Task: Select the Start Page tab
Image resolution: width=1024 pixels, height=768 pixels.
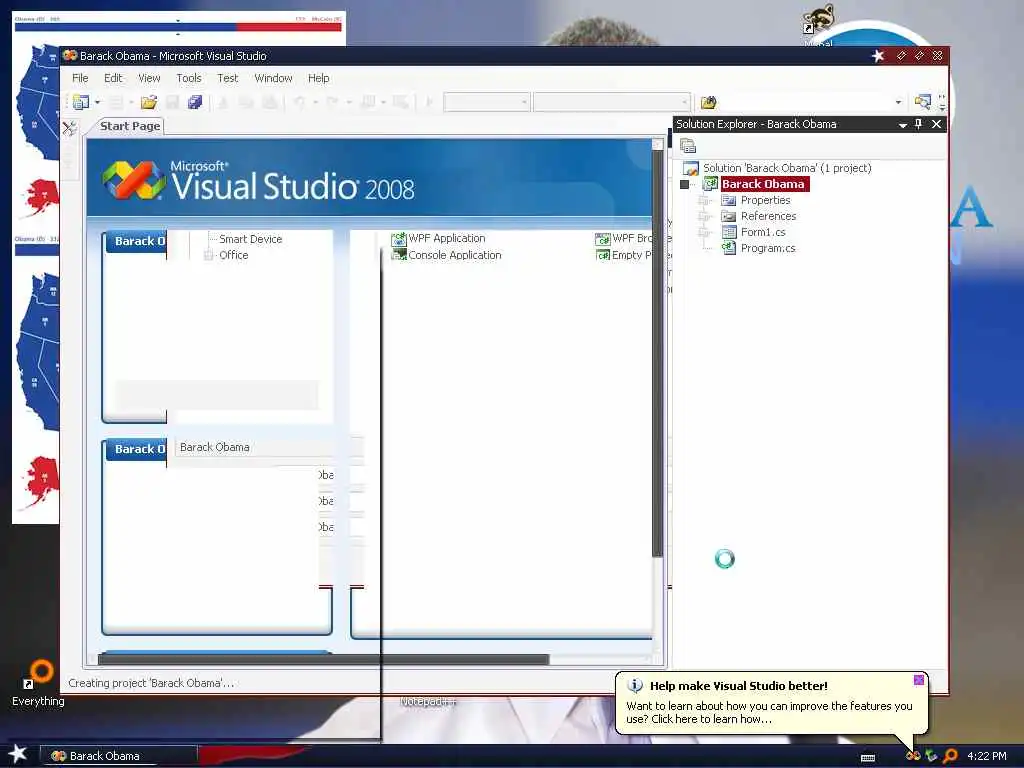Action: [129, 126]
